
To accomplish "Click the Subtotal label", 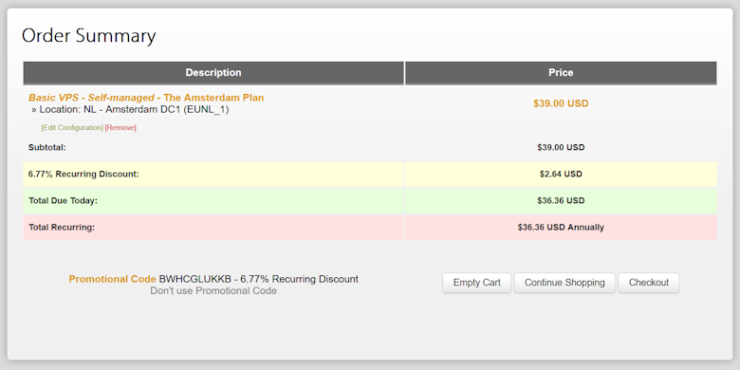I will point(47,147).
